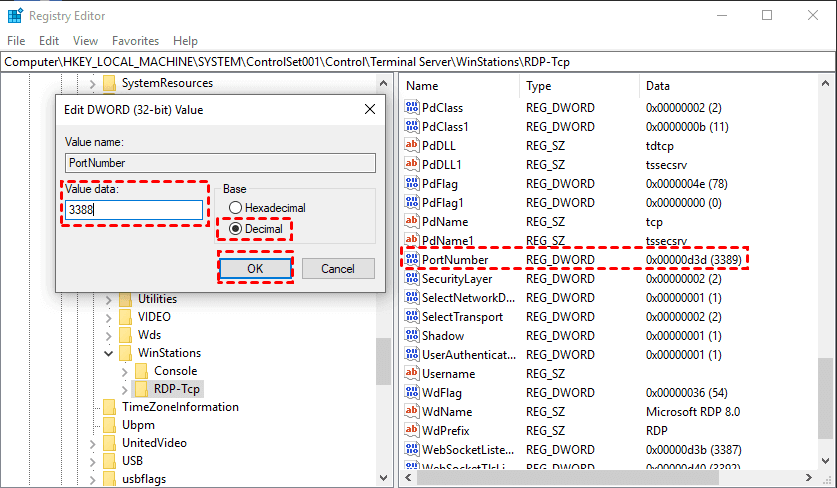Screen dimensions: 837x488
Task: Collapse the WinStations tree node
Action: tap(108, 353)
